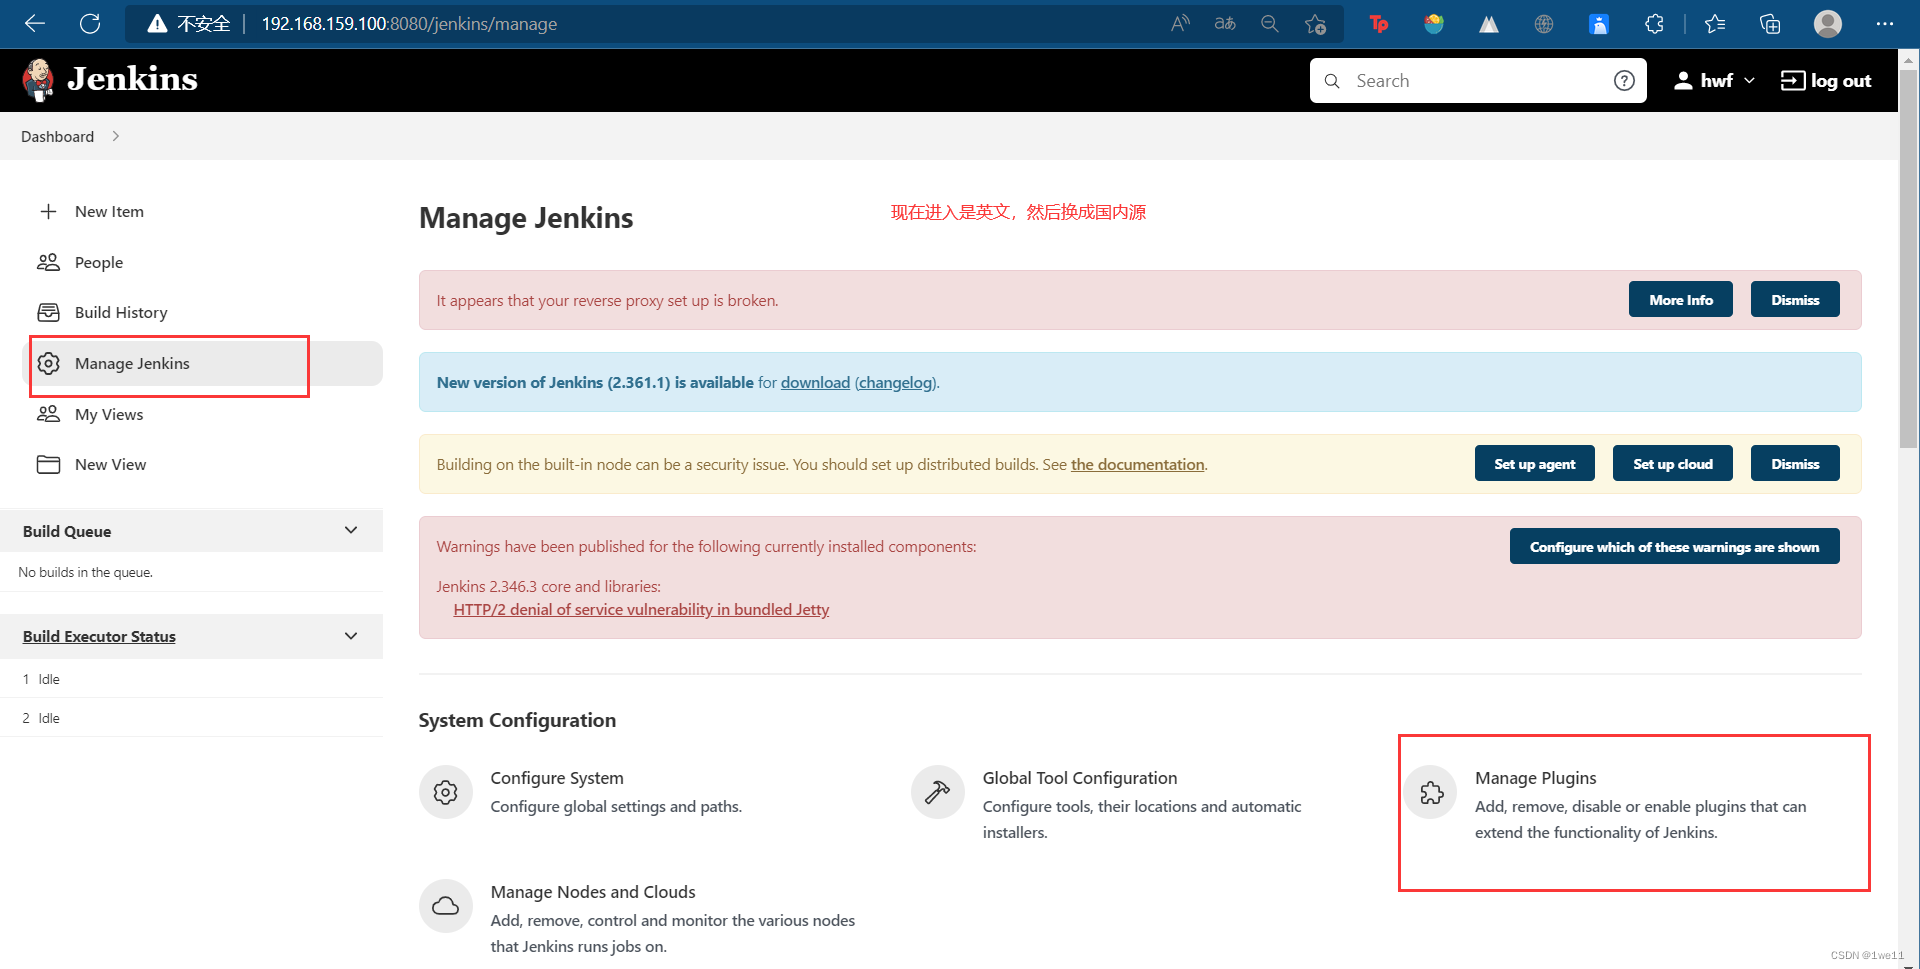Expand the Dashboard breadcrumb chevron
The width and height of the screenshot is (1920, 969).
[x=116, y=136]
